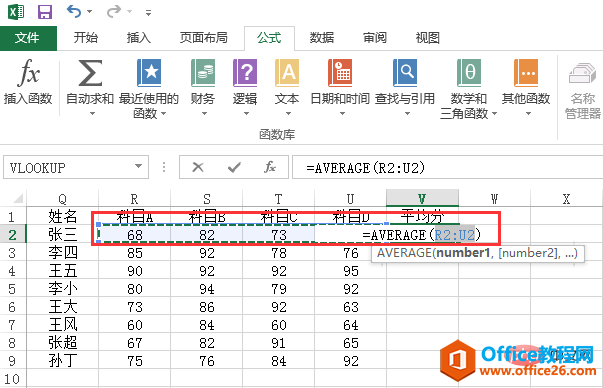Open the 文本 functions icon

click(287, 73)
